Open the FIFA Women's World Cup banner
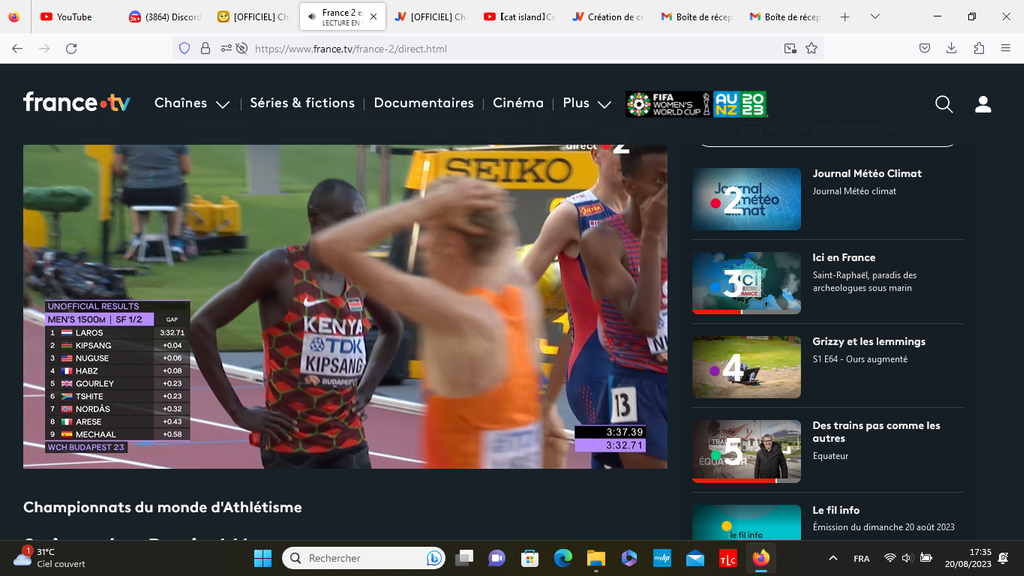The width and height of the screenshot is (1024, 576). point(696,104)
